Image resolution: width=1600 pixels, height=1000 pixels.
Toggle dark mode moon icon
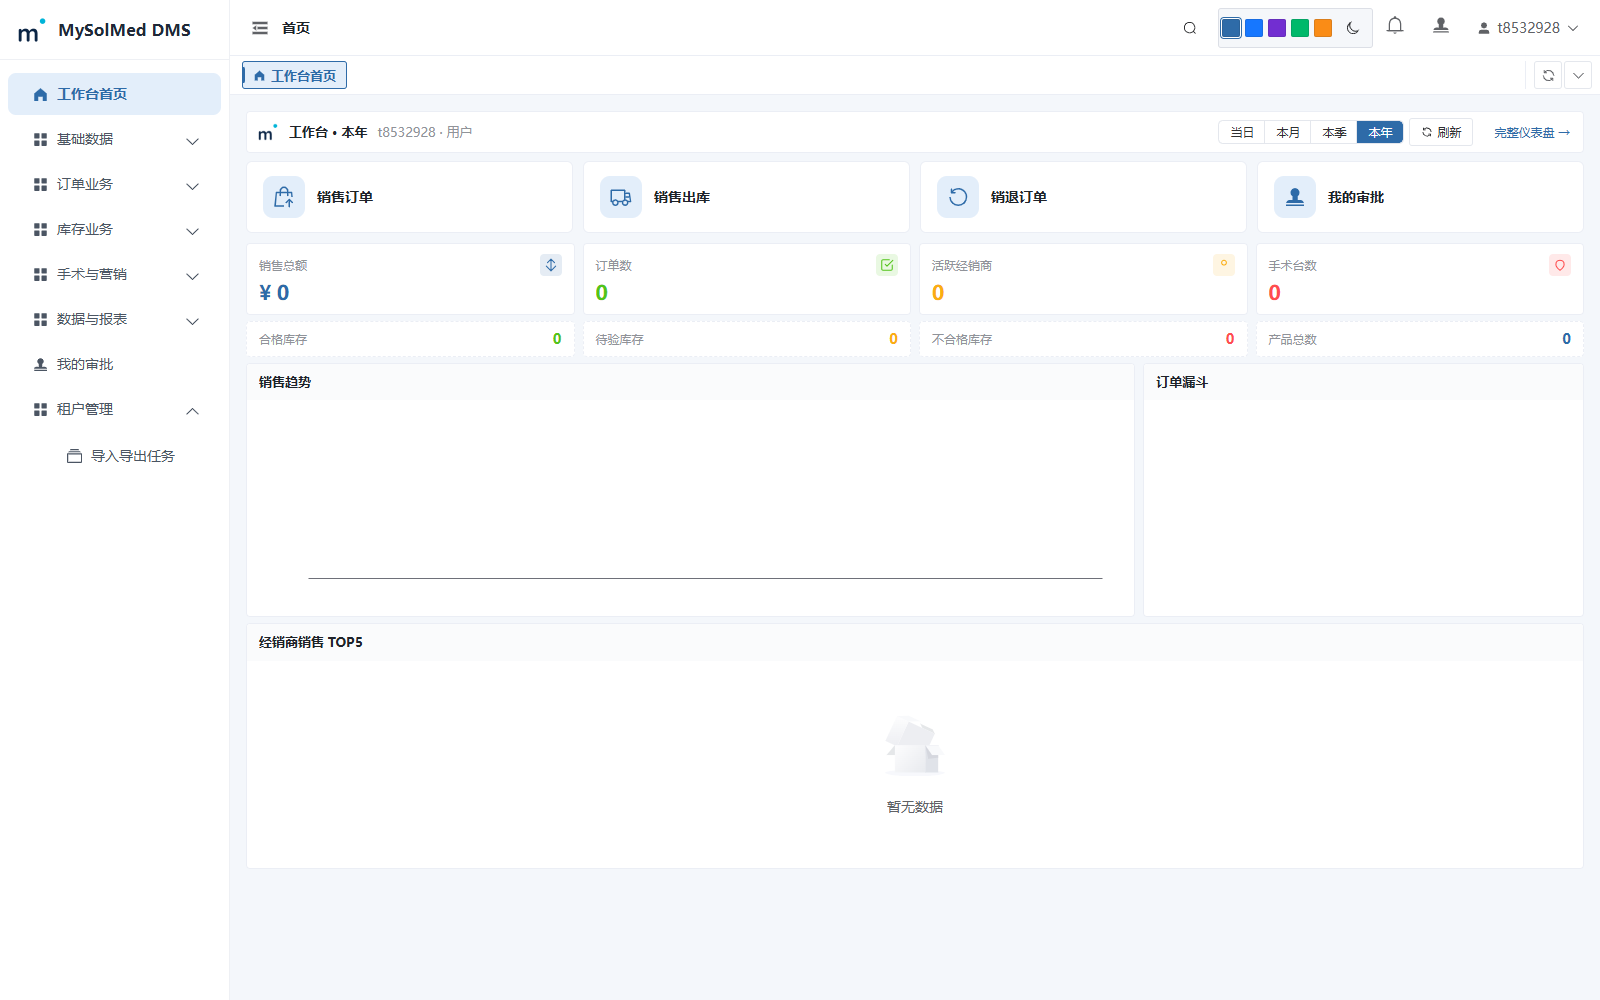1353,28
